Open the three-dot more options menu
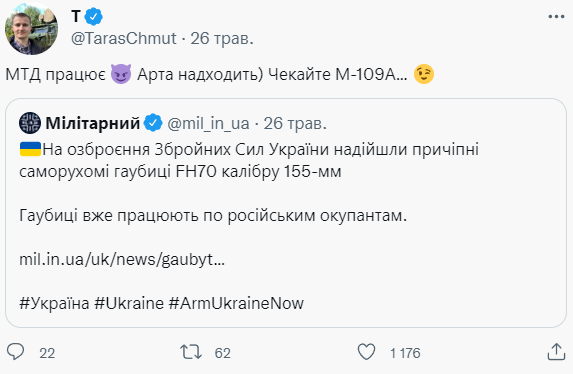The height and width of the screenshot is (374, 573). [556, 16]
